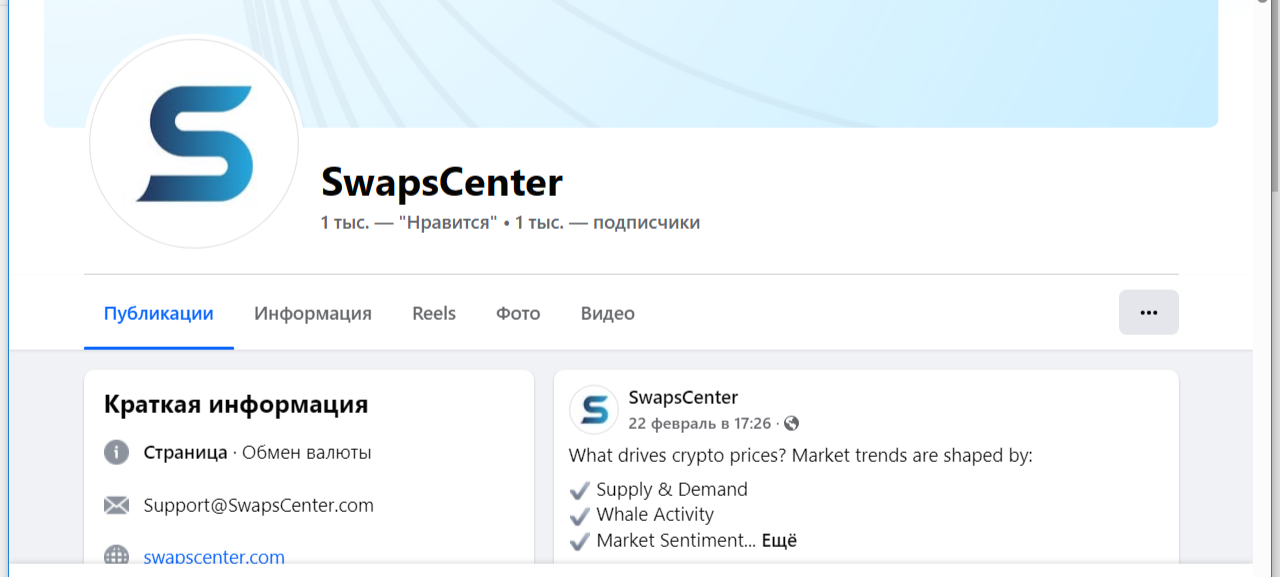This screenshot has width=1280, height=577.
Task: Click the info icon beside Страница
Action: coord(117,453)
